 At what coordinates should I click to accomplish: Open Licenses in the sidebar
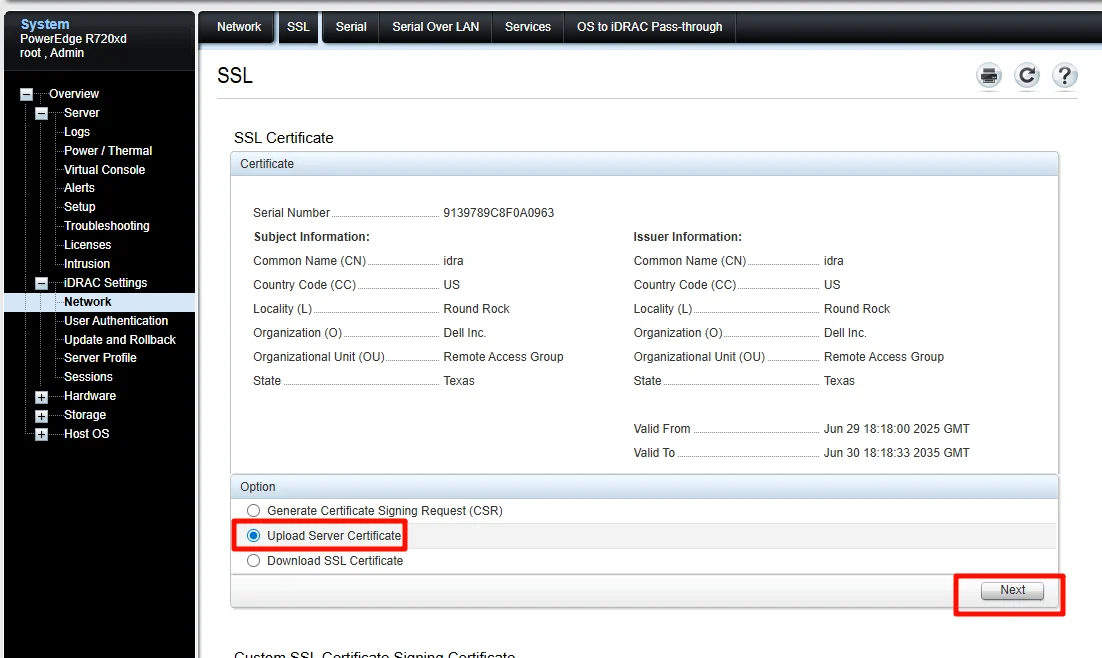pos(87,245)
